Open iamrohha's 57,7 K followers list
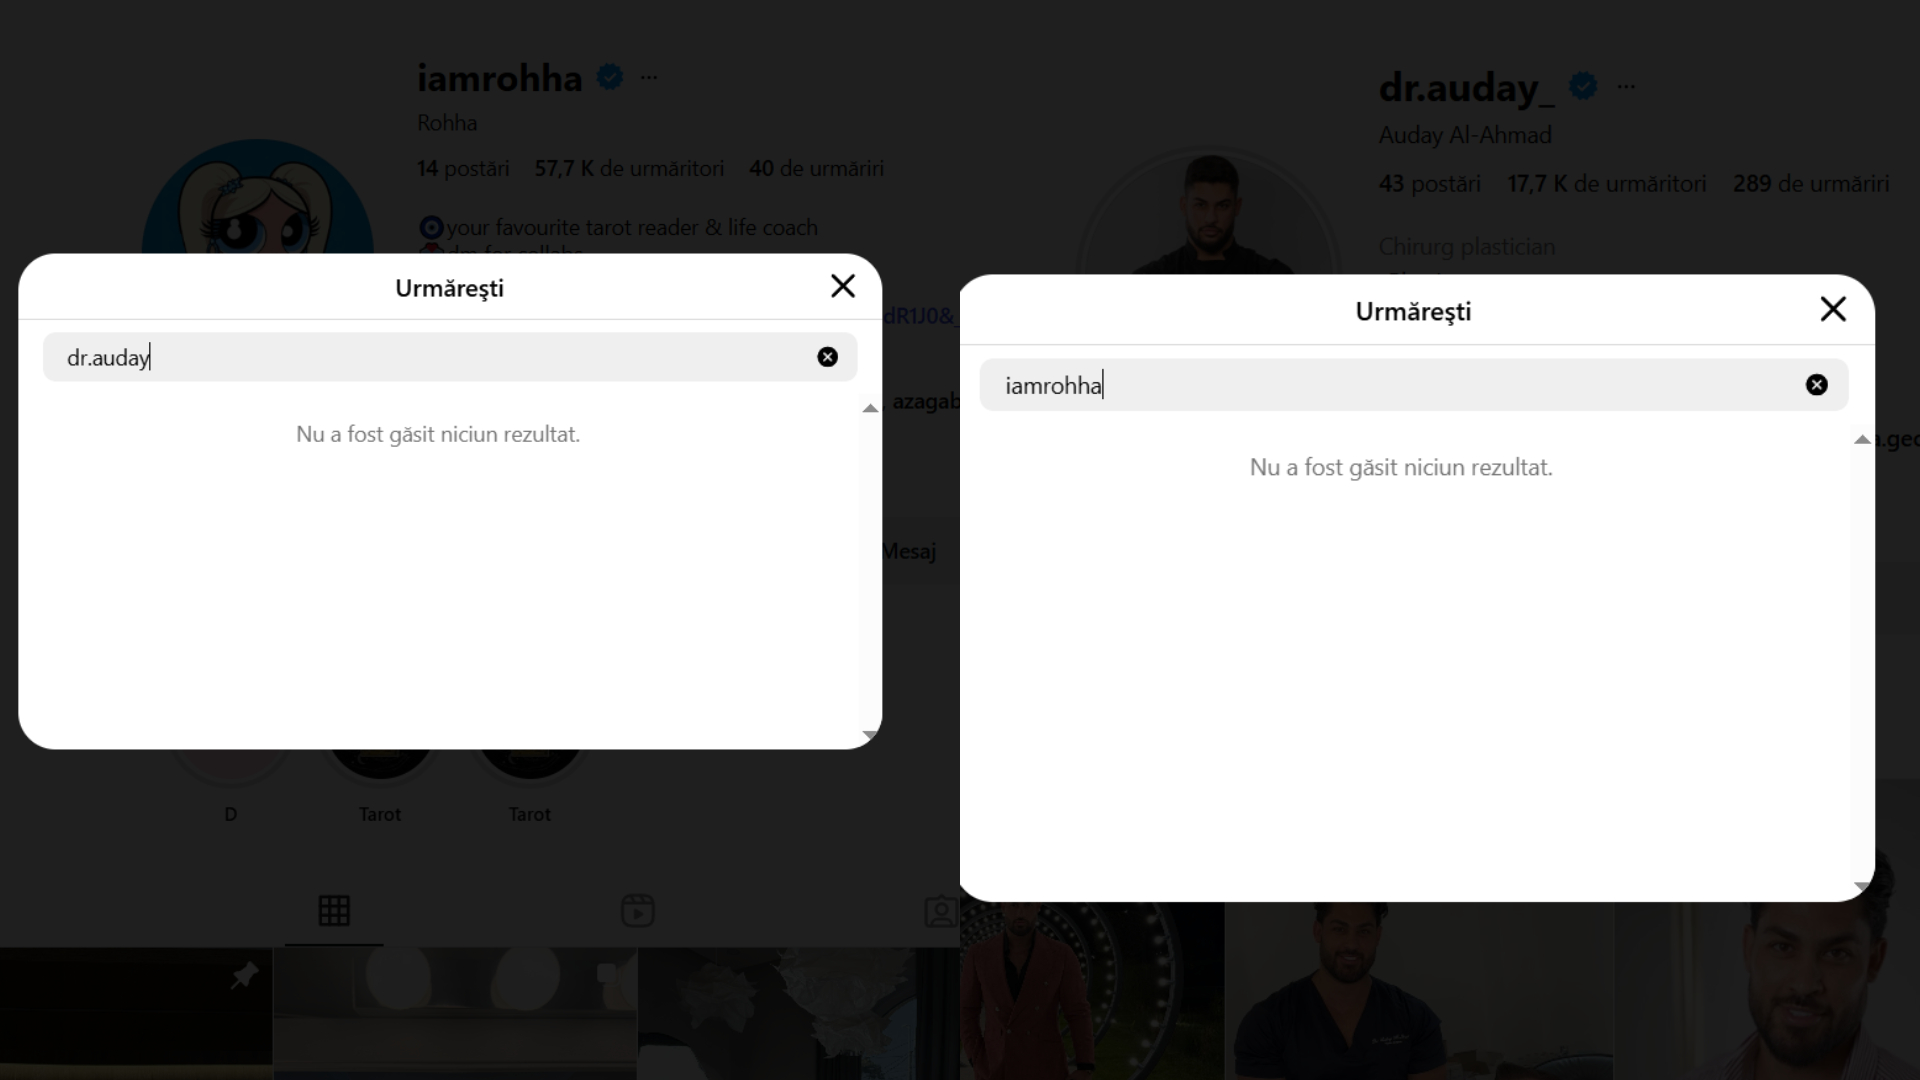Image resolution: width=1920 pixels, height=1080 pixels. pos(629,168)
